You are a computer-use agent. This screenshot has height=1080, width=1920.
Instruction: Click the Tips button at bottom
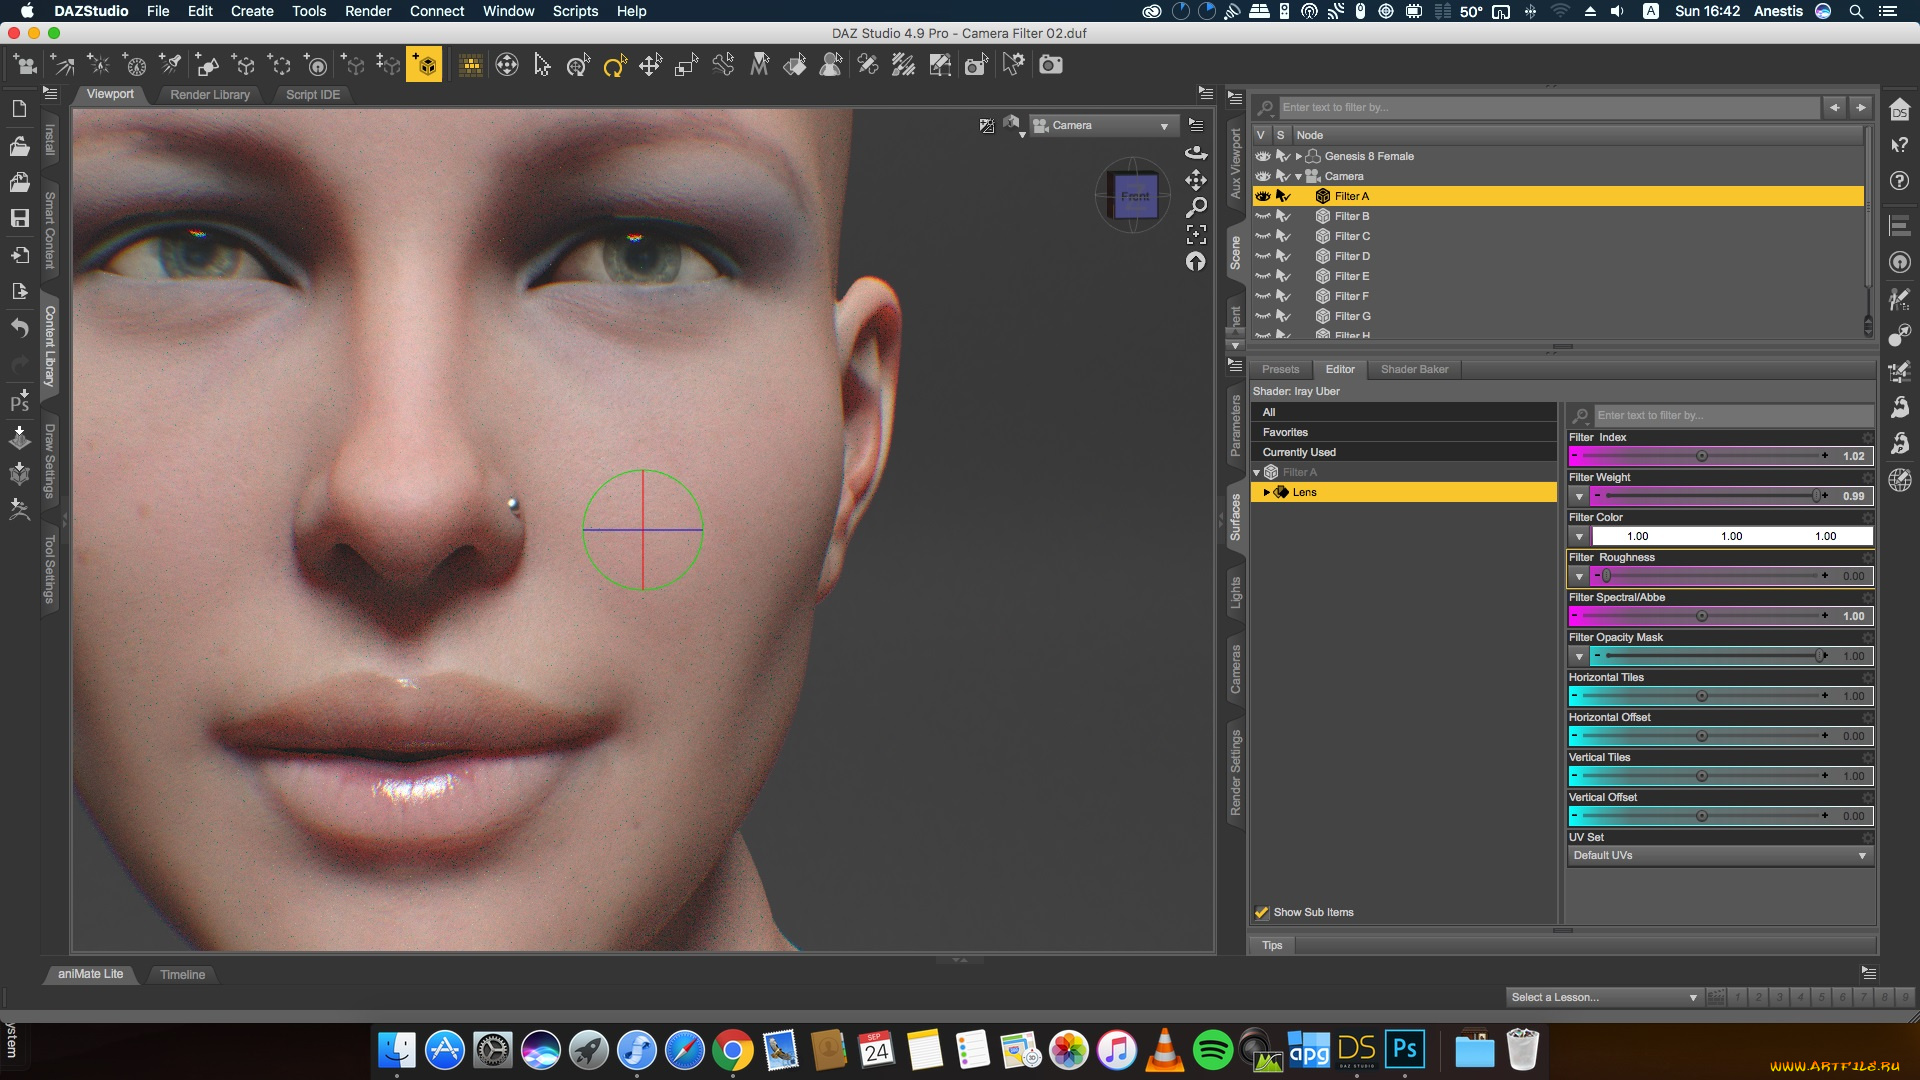click(x=1272, y=945)
